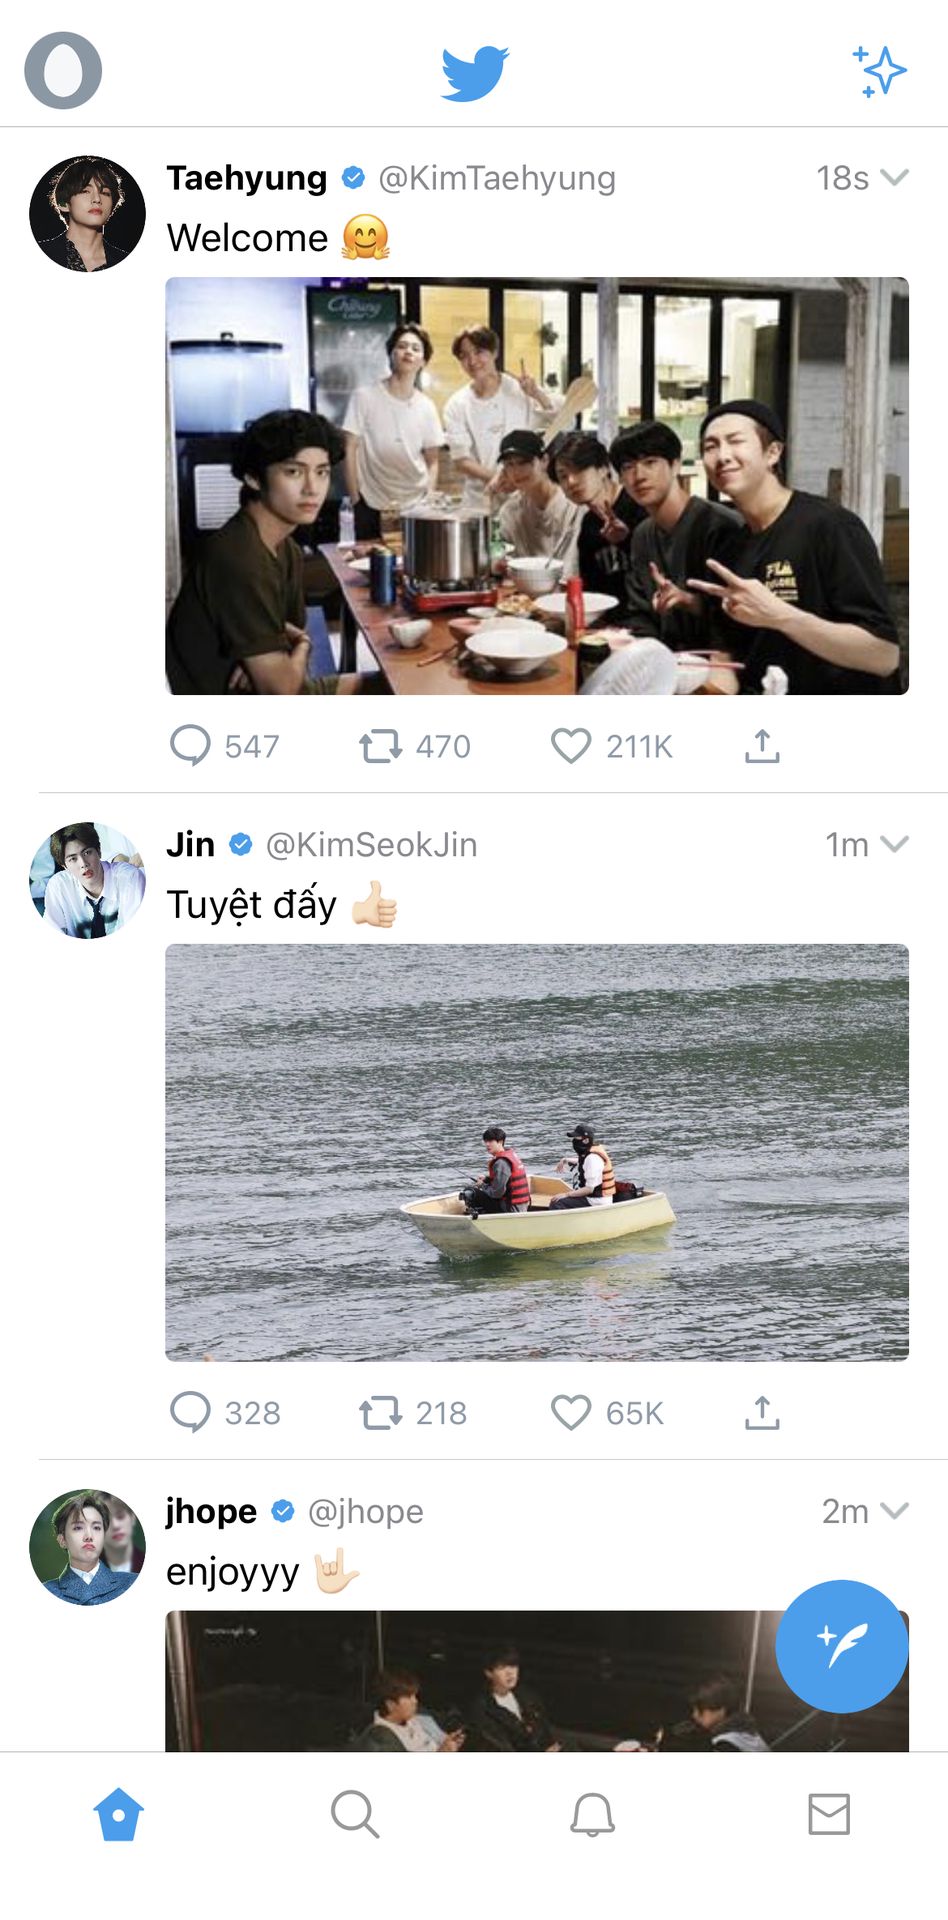The height and width of the screenshot is (1920, 948).
Task: Reply to Jin's boat tweet
Action: pos(190,1412)
